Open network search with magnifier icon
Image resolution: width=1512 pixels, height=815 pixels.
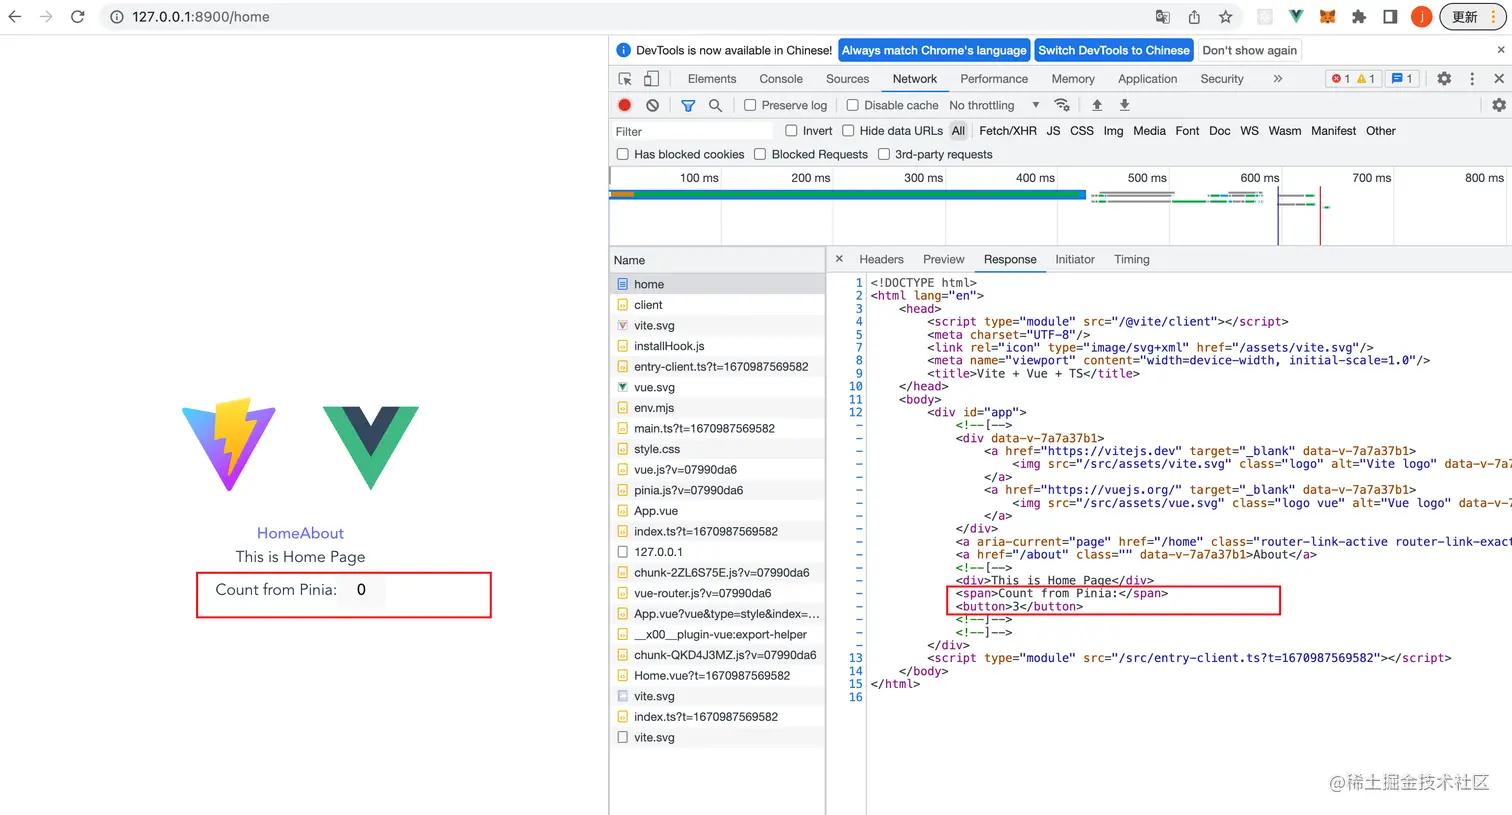pyautogui.click(x=715, y=105)
